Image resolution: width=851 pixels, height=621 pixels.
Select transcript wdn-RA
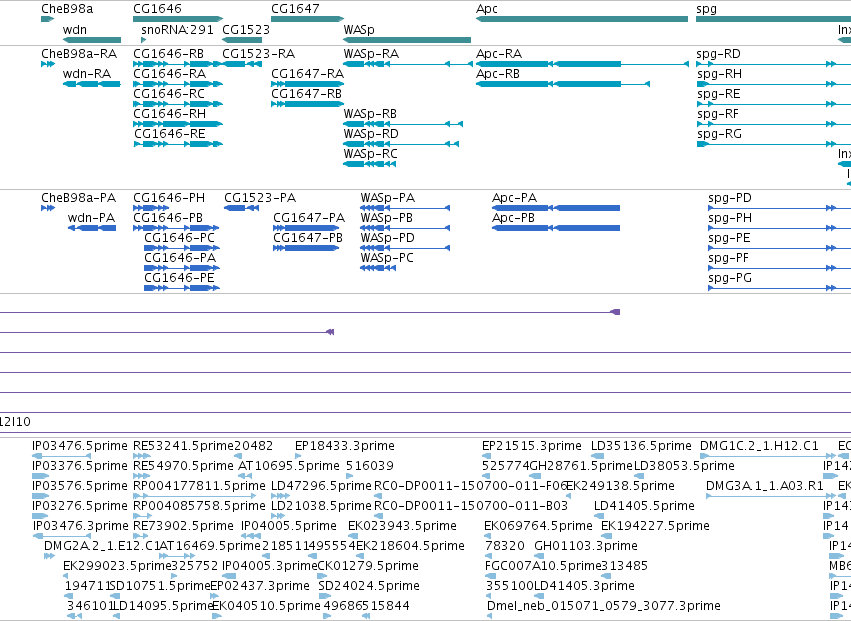coord(86,74)
